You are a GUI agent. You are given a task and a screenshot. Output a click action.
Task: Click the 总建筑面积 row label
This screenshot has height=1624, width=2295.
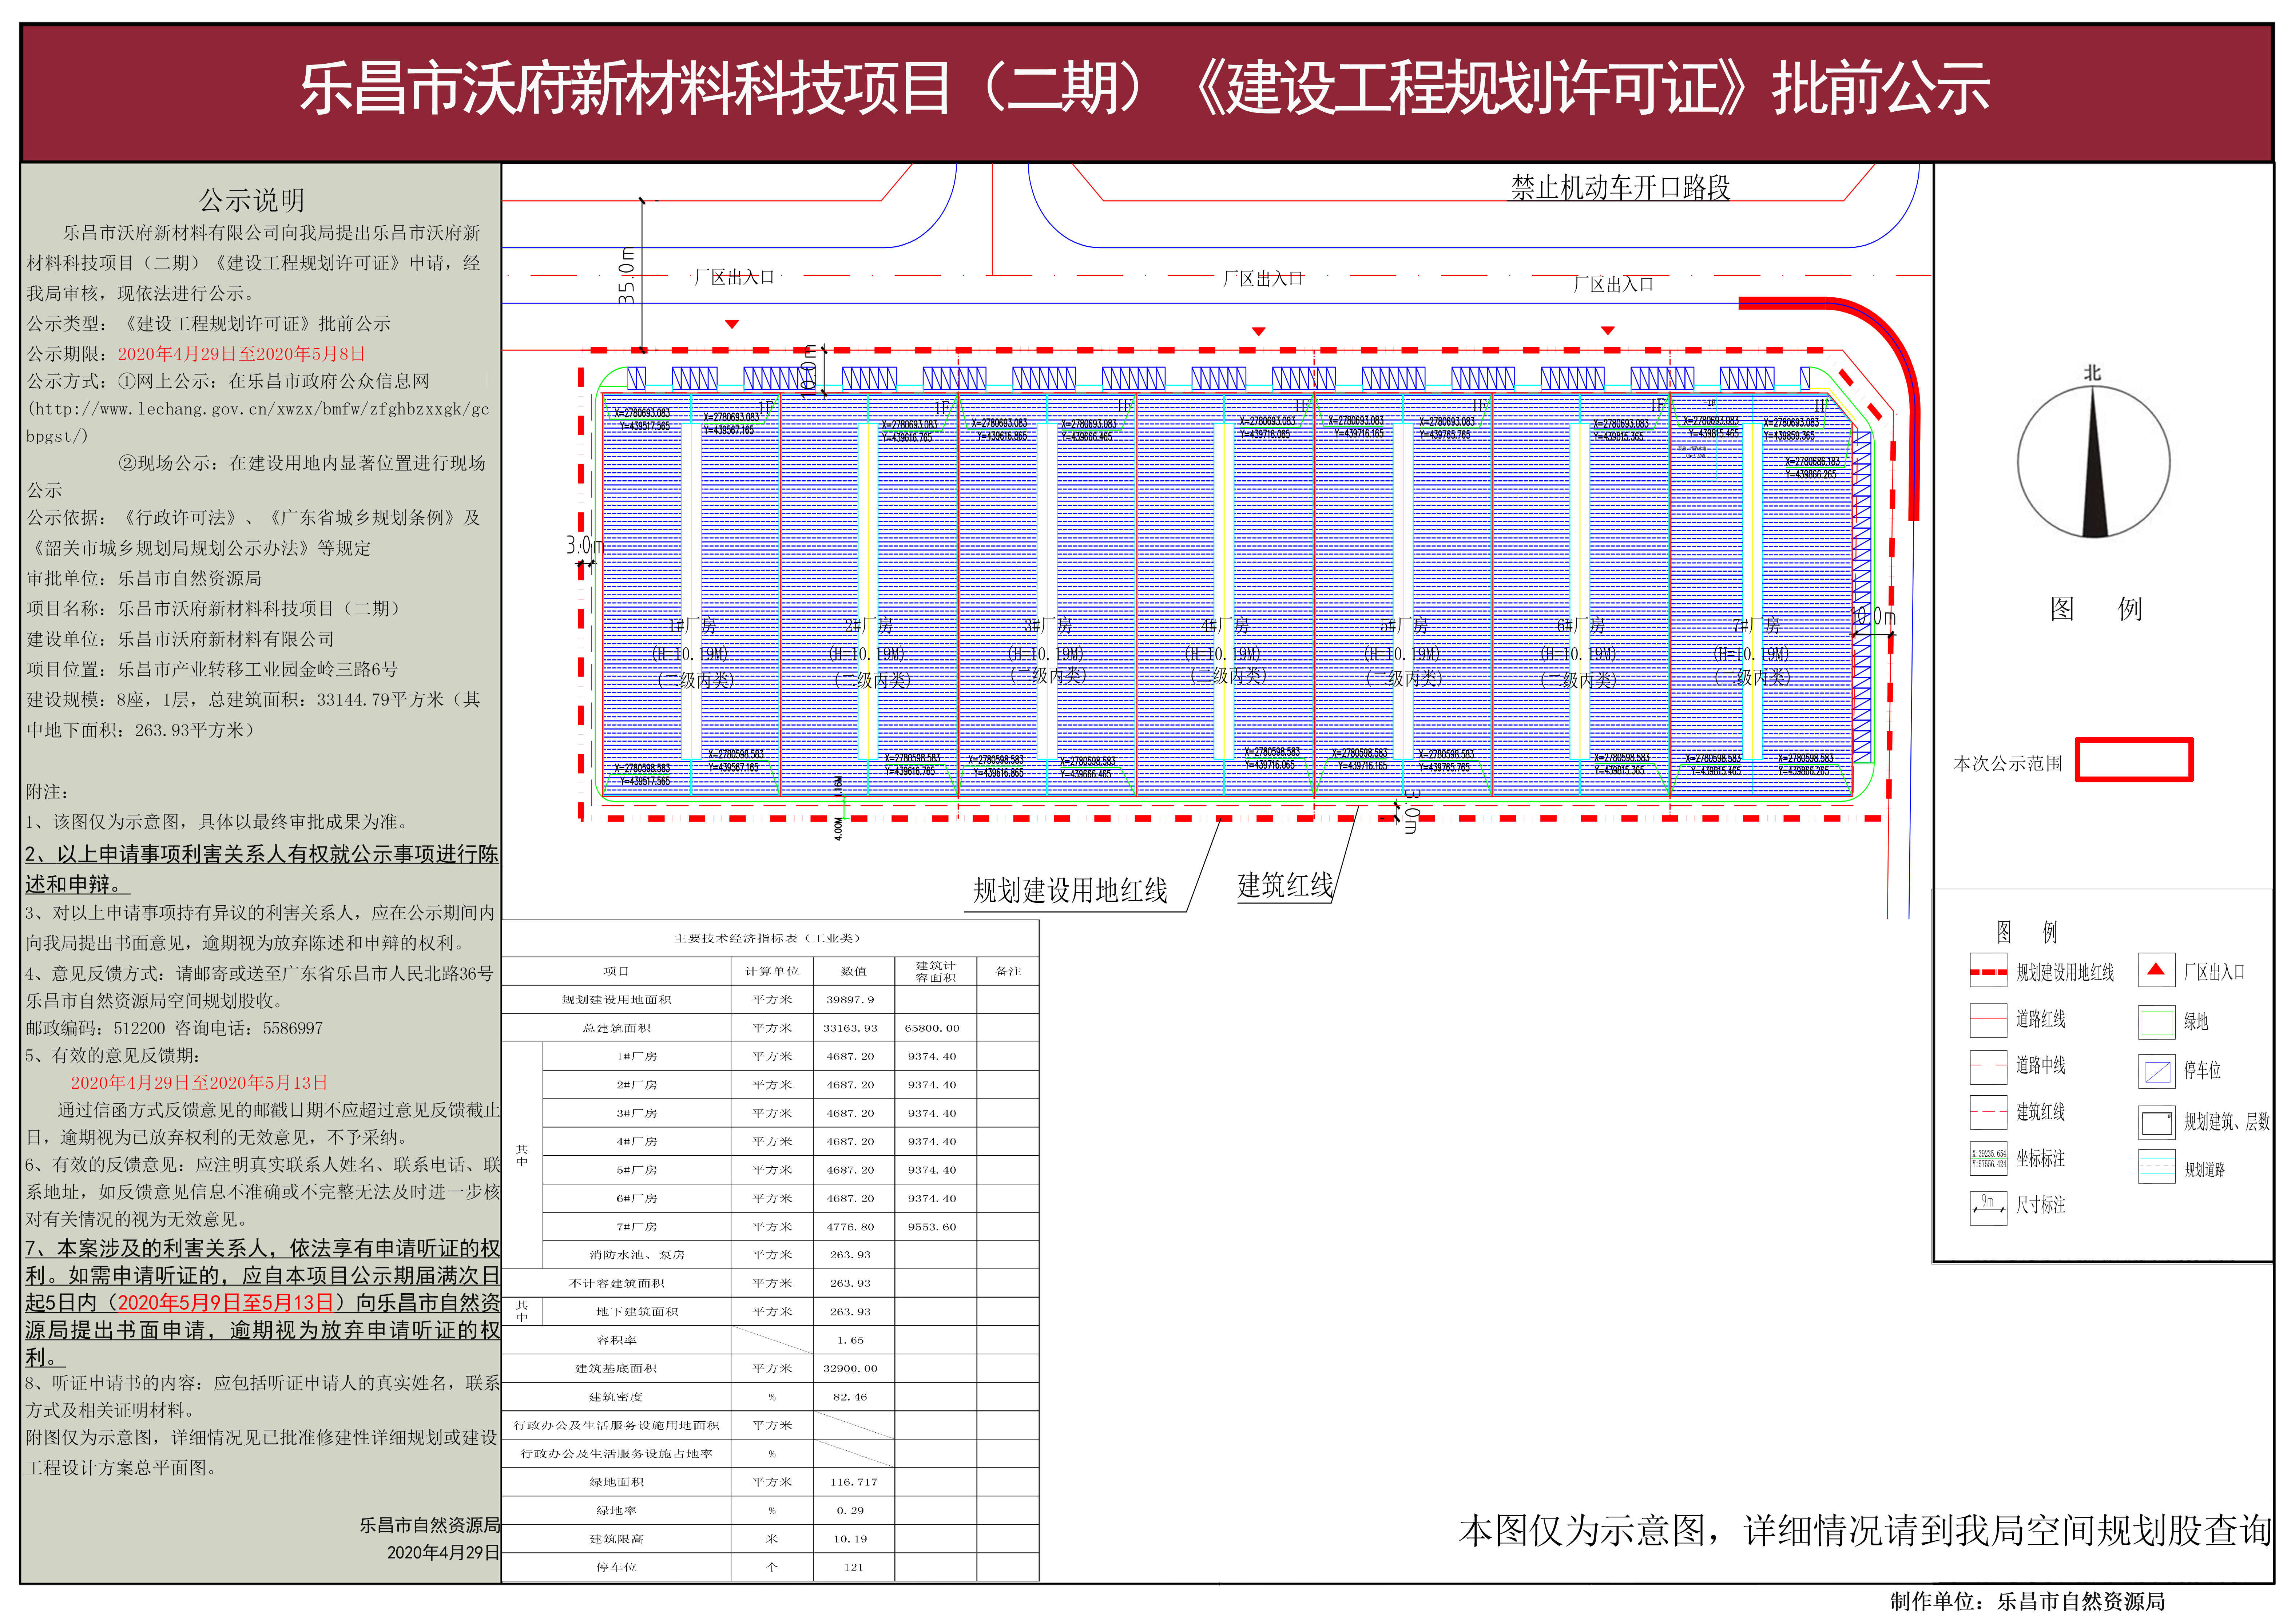616,1028
